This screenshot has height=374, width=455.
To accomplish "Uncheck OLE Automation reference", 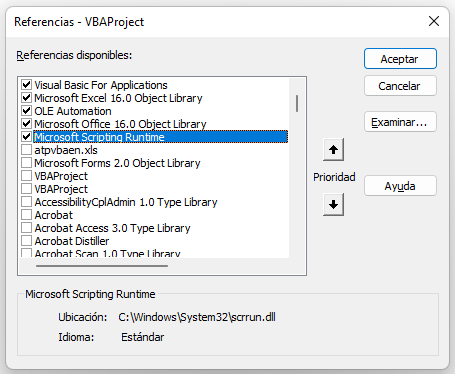I will click(x=26, y=111).
